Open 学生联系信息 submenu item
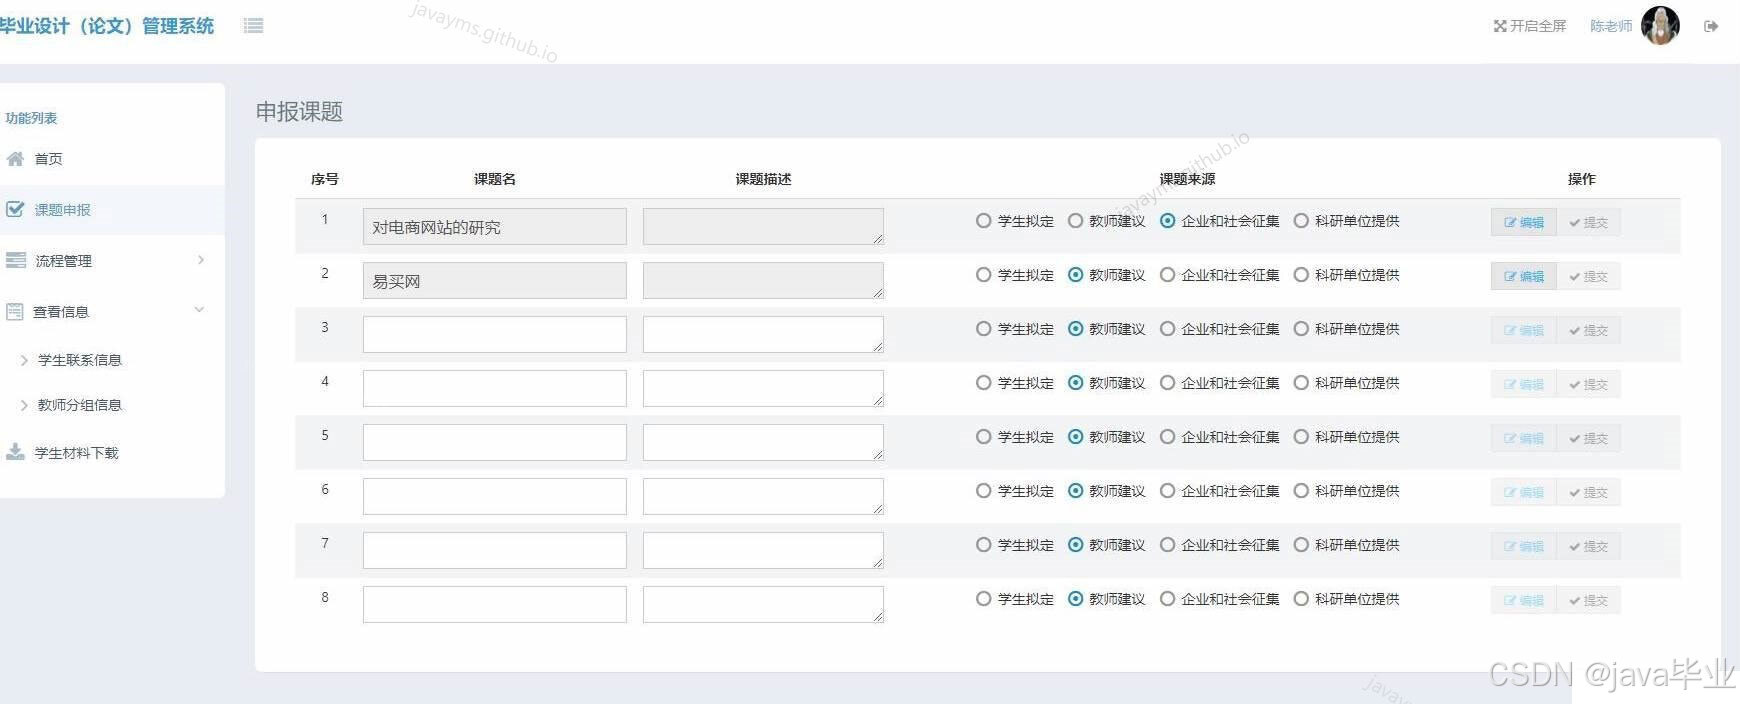The width and height of the screenshot is (1740, 704). point(80,360)
